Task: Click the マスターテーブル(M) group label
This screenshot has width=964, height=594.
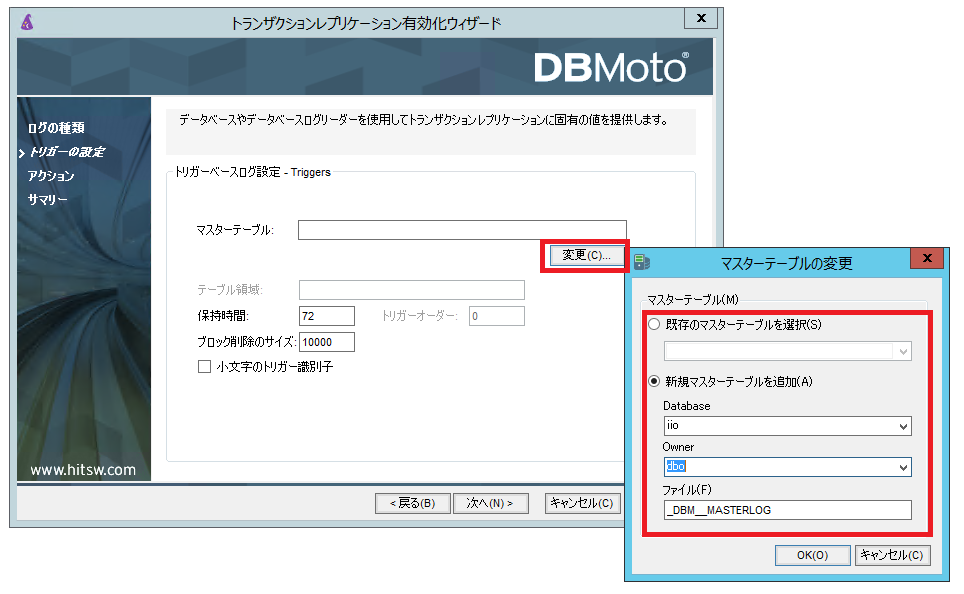Action: click(693, 299)
